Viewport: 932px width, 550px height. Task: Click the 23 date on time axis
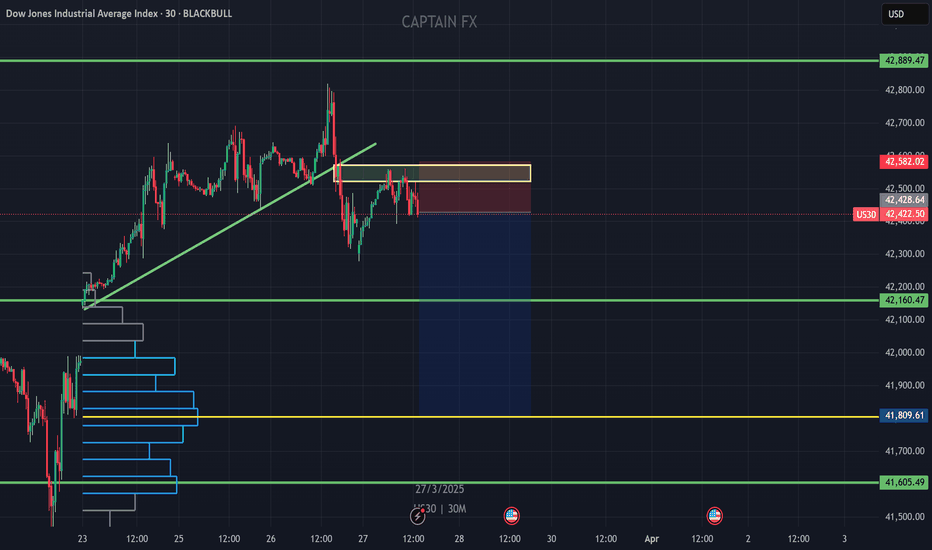point(82,539)
